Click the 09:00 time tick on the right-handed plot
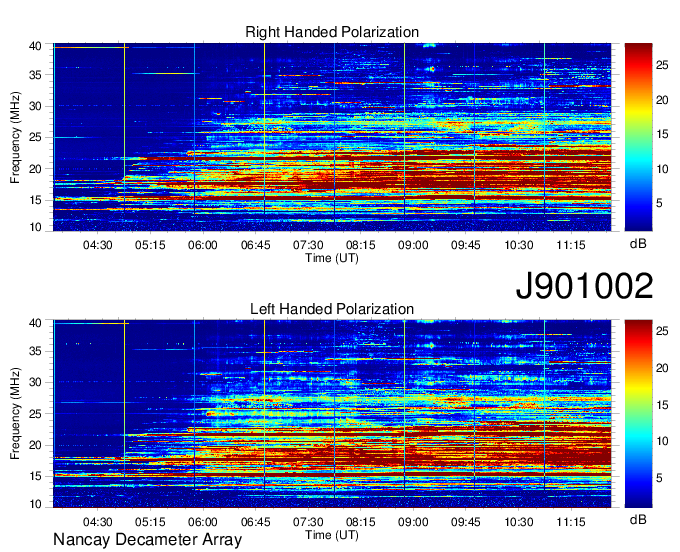 click(x=413, y=245)
